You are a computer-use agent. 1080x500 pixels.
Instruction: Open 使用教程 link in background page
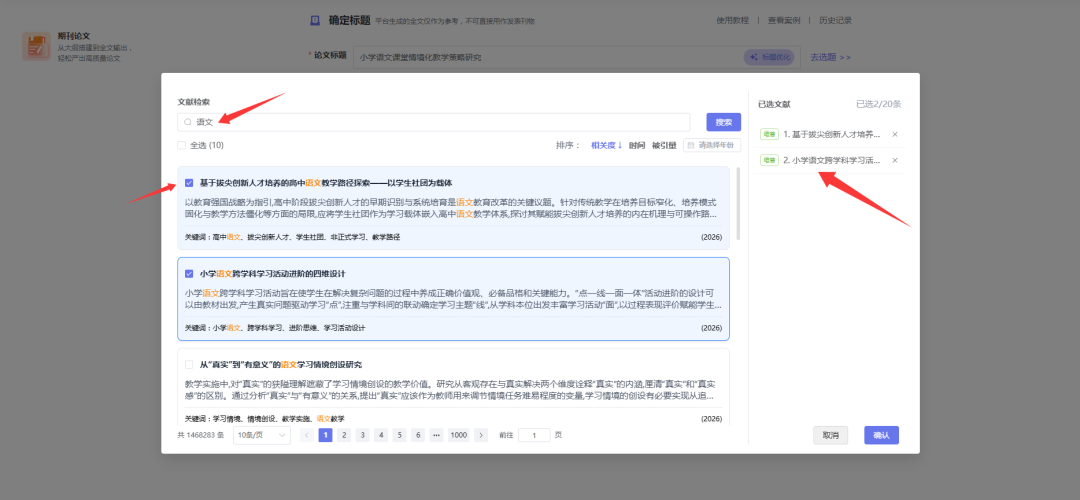tap(732, 21)
